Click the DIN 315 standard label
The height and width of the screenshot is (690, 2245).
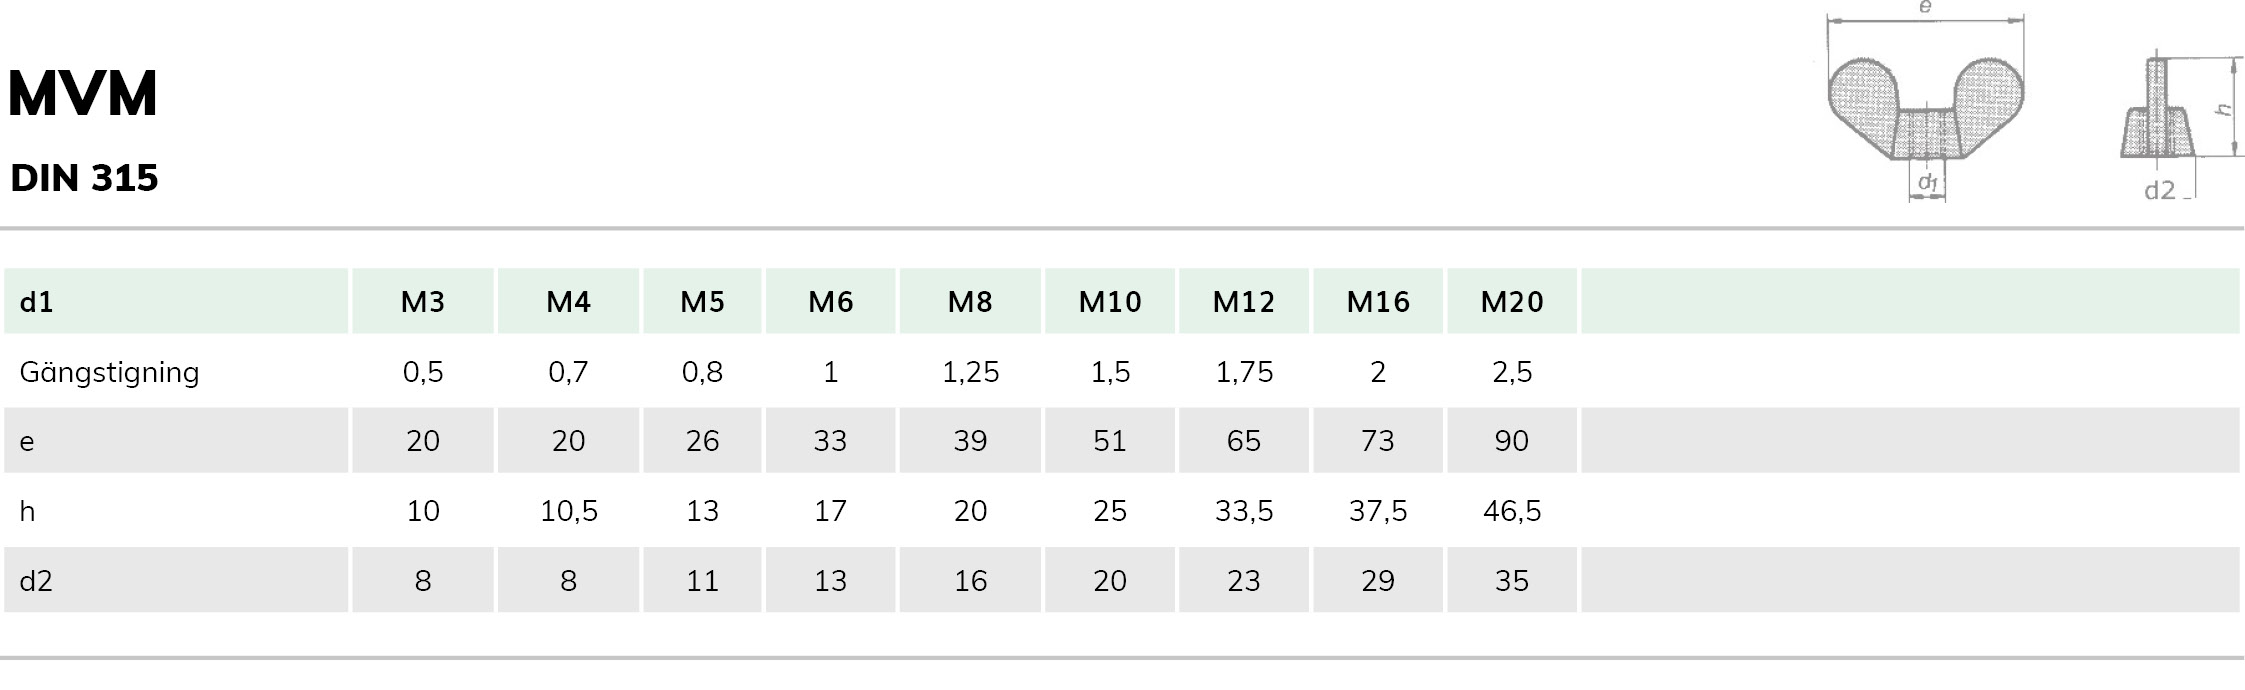(85, 178)
